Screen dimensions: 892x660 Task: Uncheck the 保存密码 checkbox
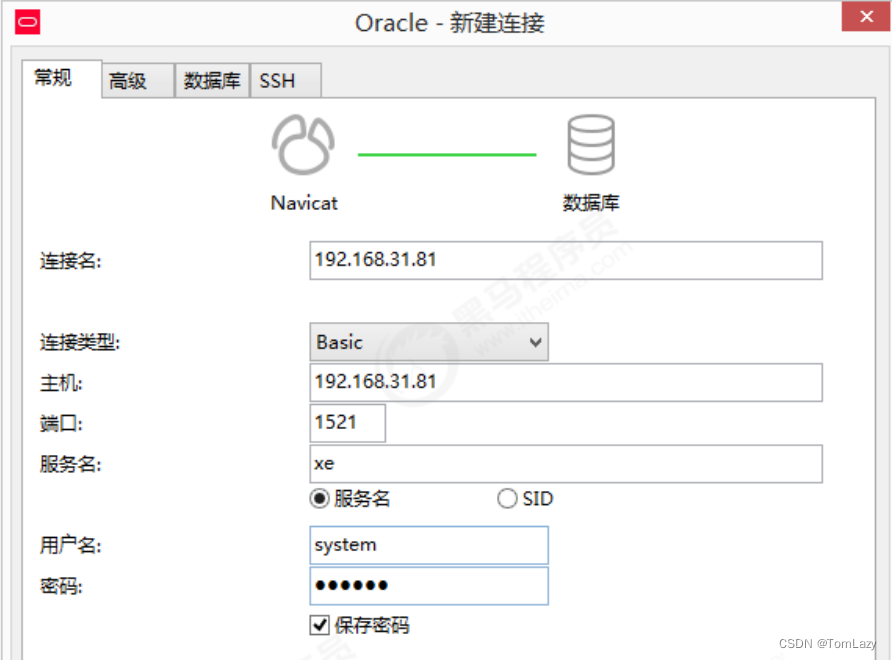tap(319, 625)
